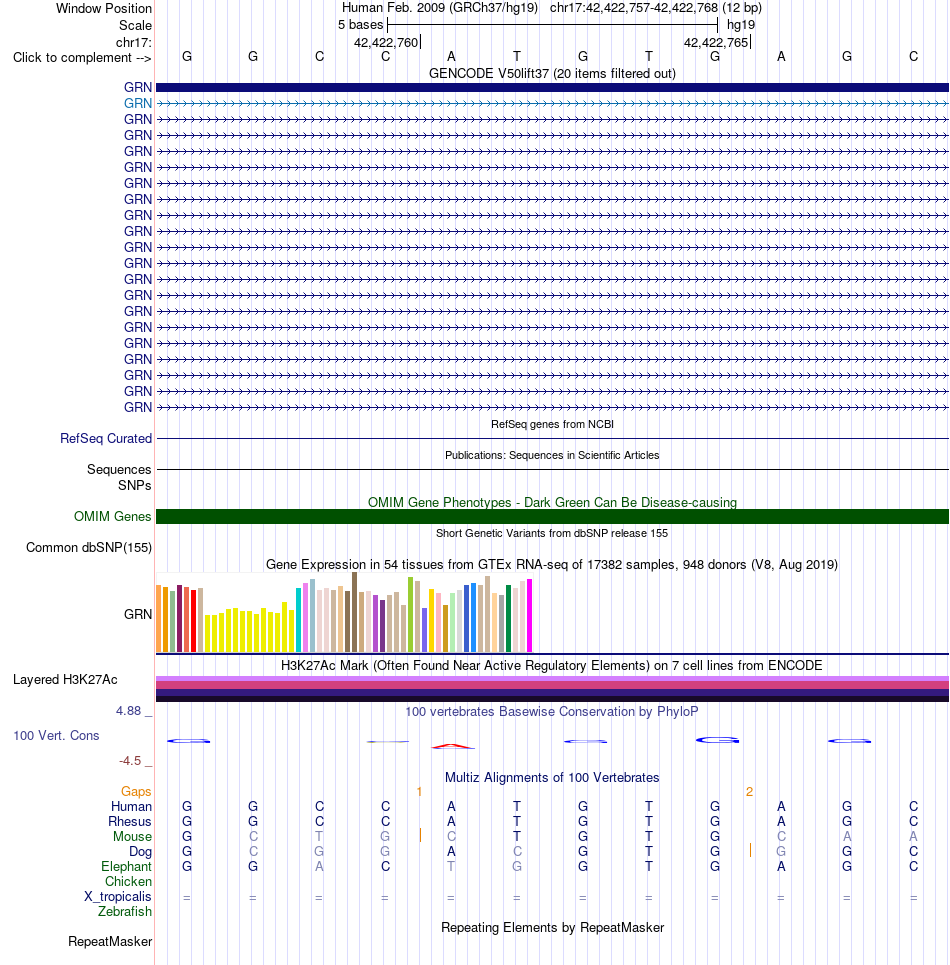This screenshot has width=950, height=965.
Task: Click the ruler coordinate '42,422,765'
Action: 716,42
